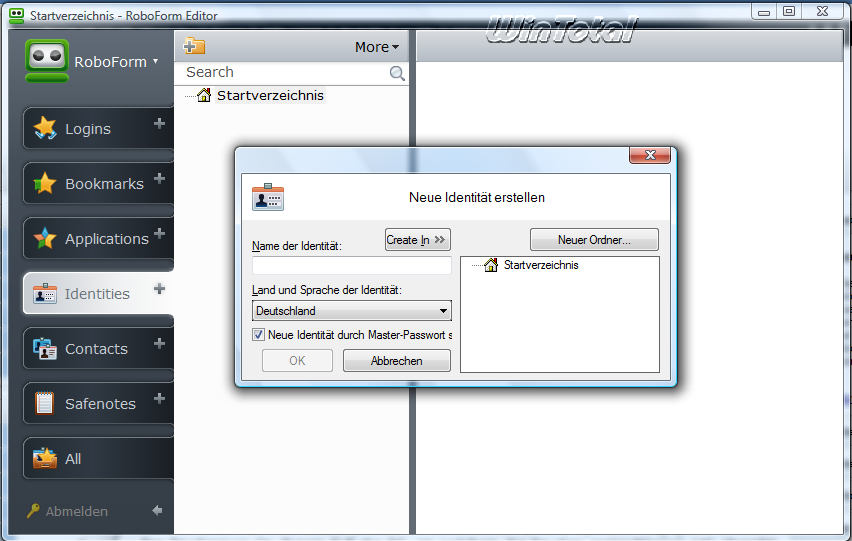The width and height of the screenshot is (852, 541).
Task: Click the key icon next to Abmelden
Action: coord(33,511)
